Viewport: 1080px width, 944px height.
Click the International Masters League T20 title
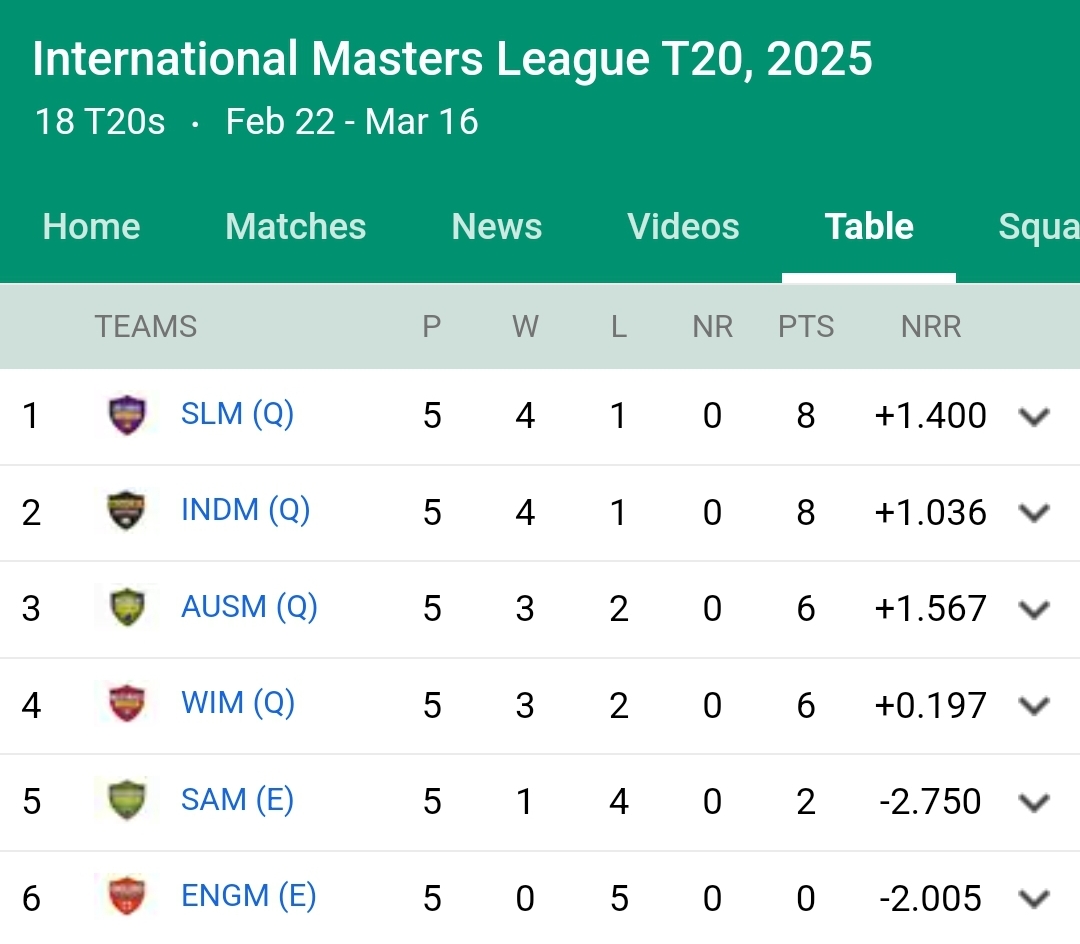point(453,59)
